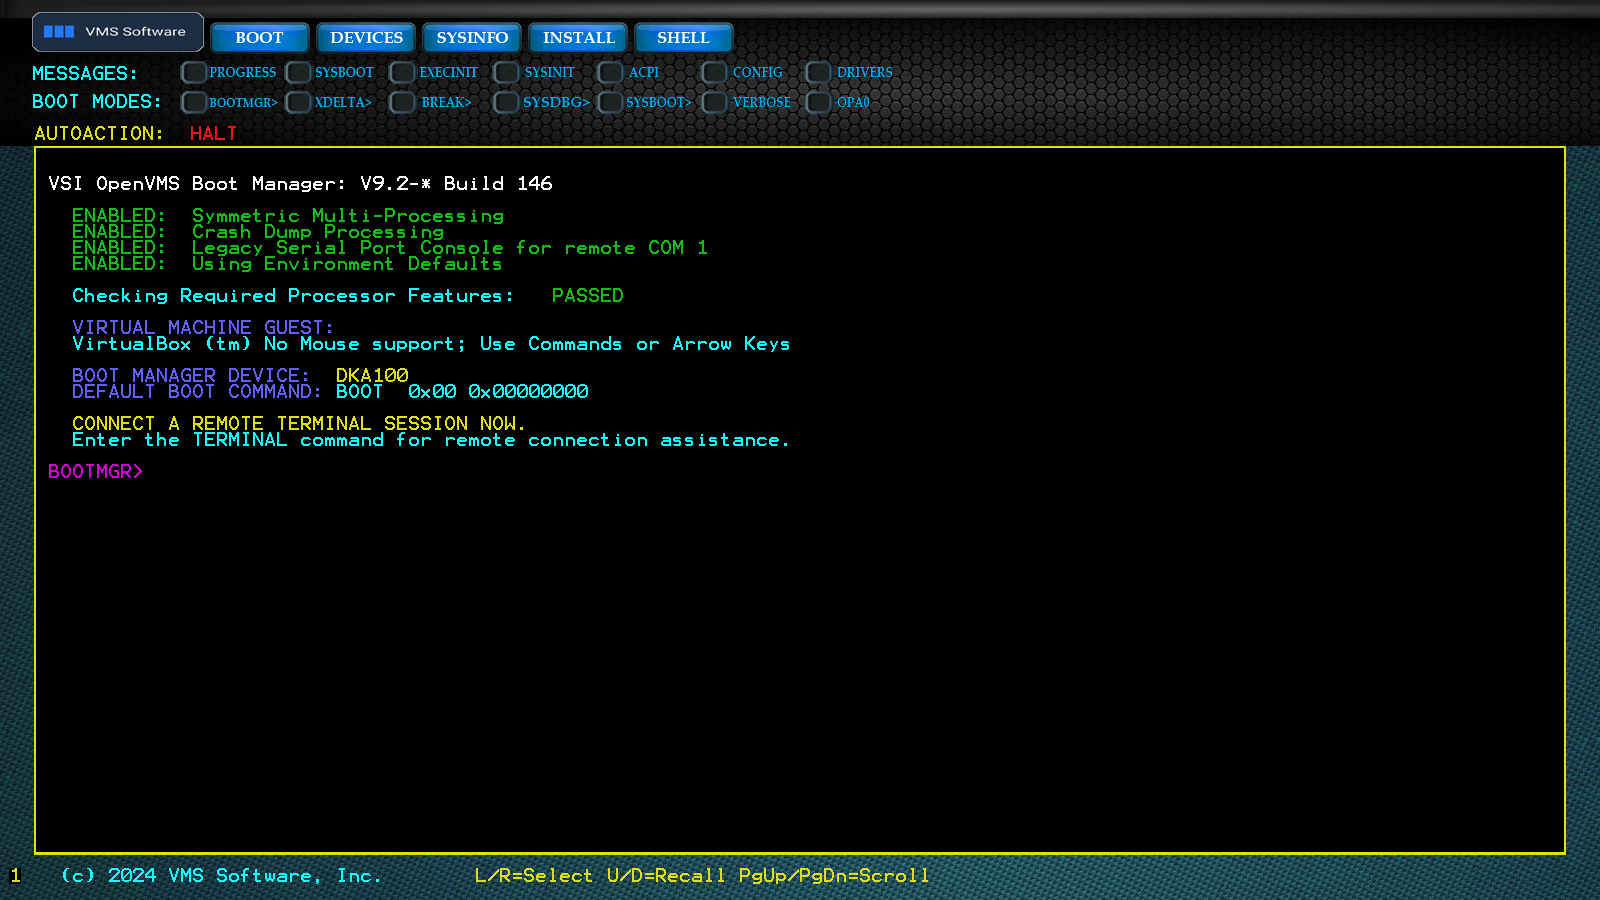Enable the PROGRESS messages checkbox

click(x=194, y=72)
